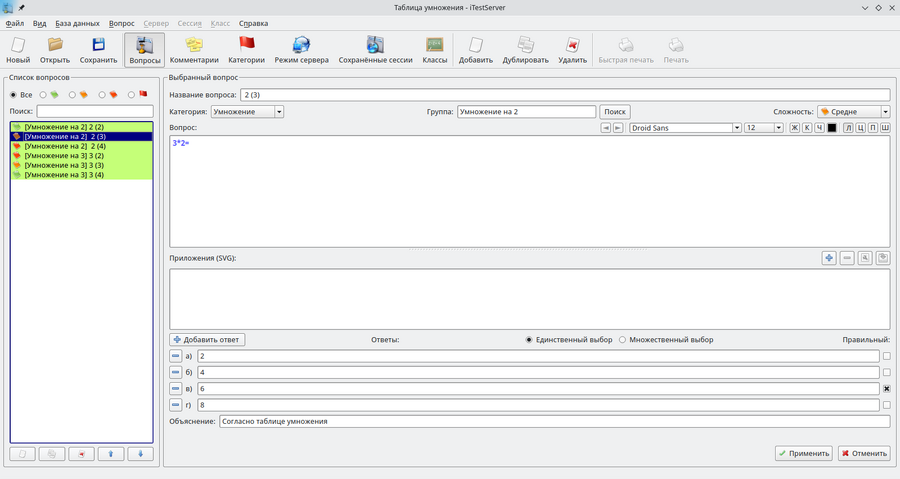Filter questions by red flag radio button

tap(131, 95)
